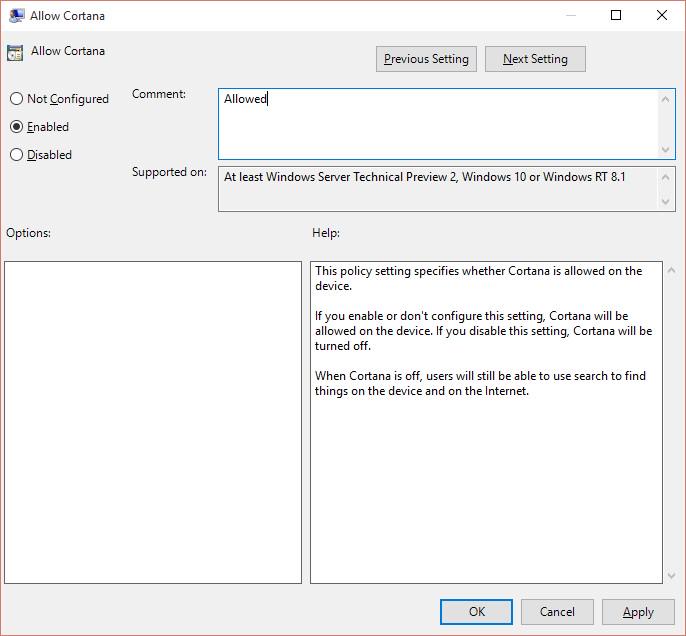Click the Supported on scroll down arrow
Image resolution: width=686 pixels, height=636 pixels.
[x=665, y=202]
